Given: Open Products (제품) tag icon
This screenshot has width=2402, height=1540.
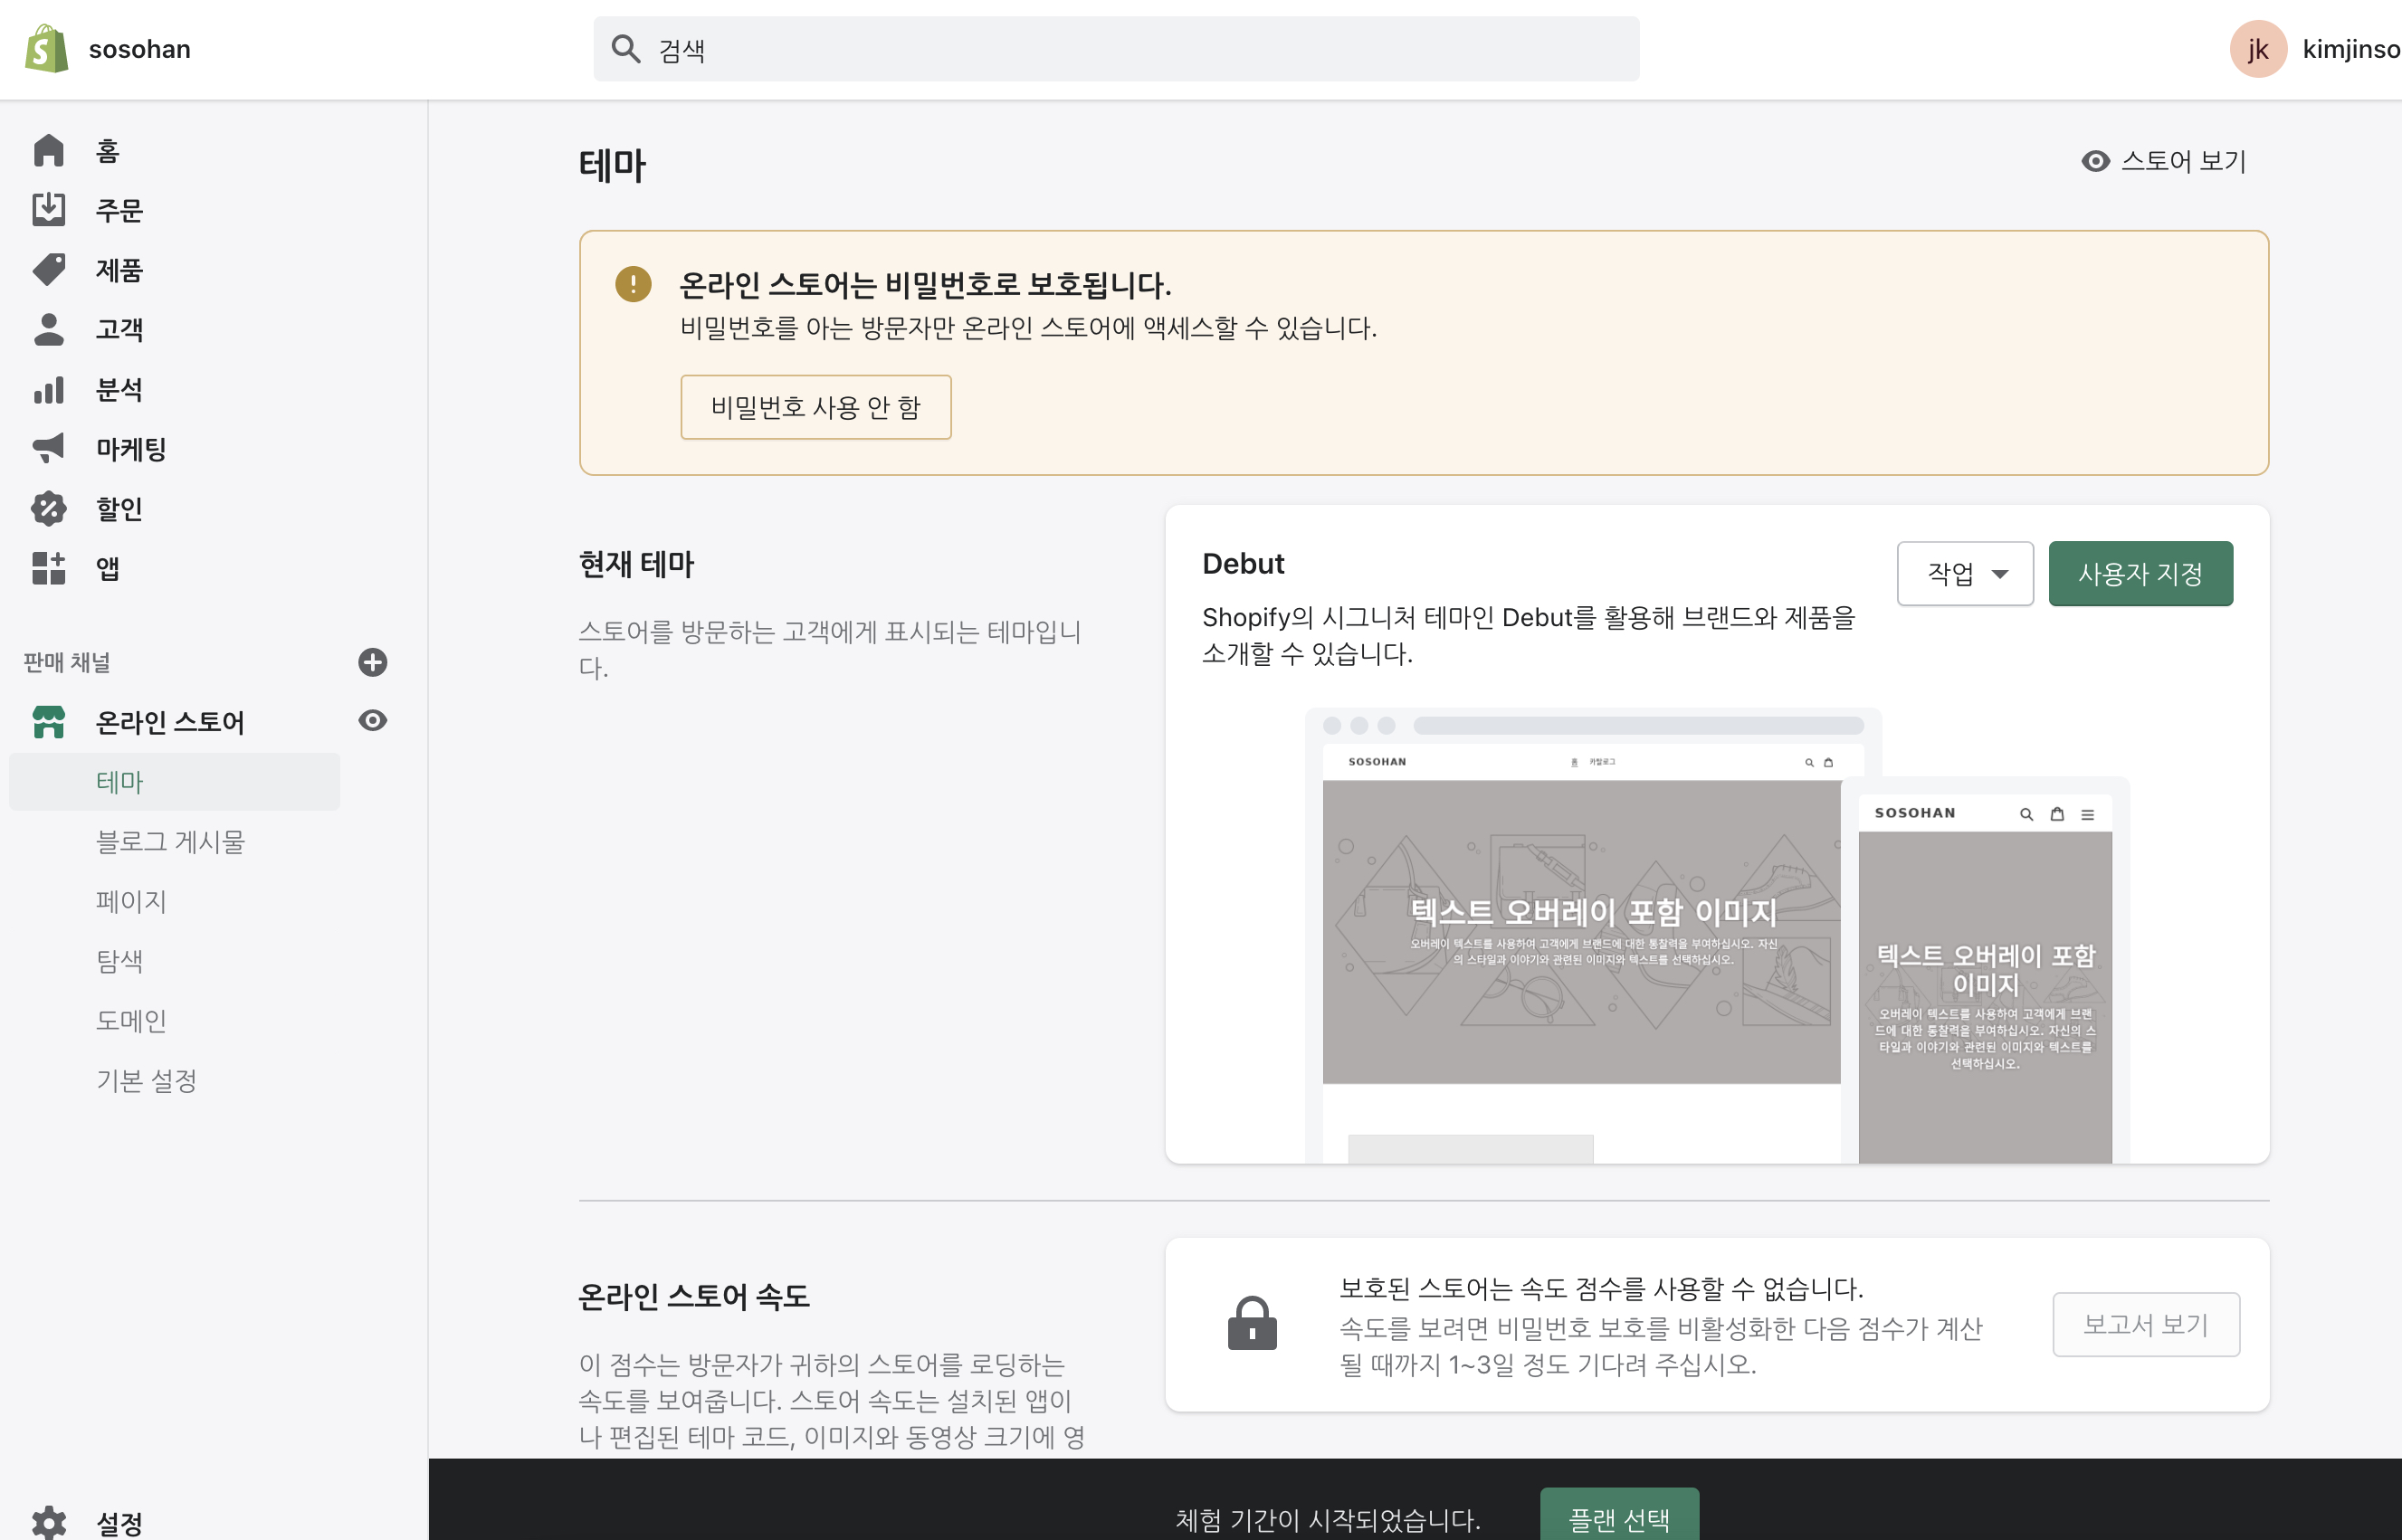Looking at the screenshot, I should (x=48, y=270).
